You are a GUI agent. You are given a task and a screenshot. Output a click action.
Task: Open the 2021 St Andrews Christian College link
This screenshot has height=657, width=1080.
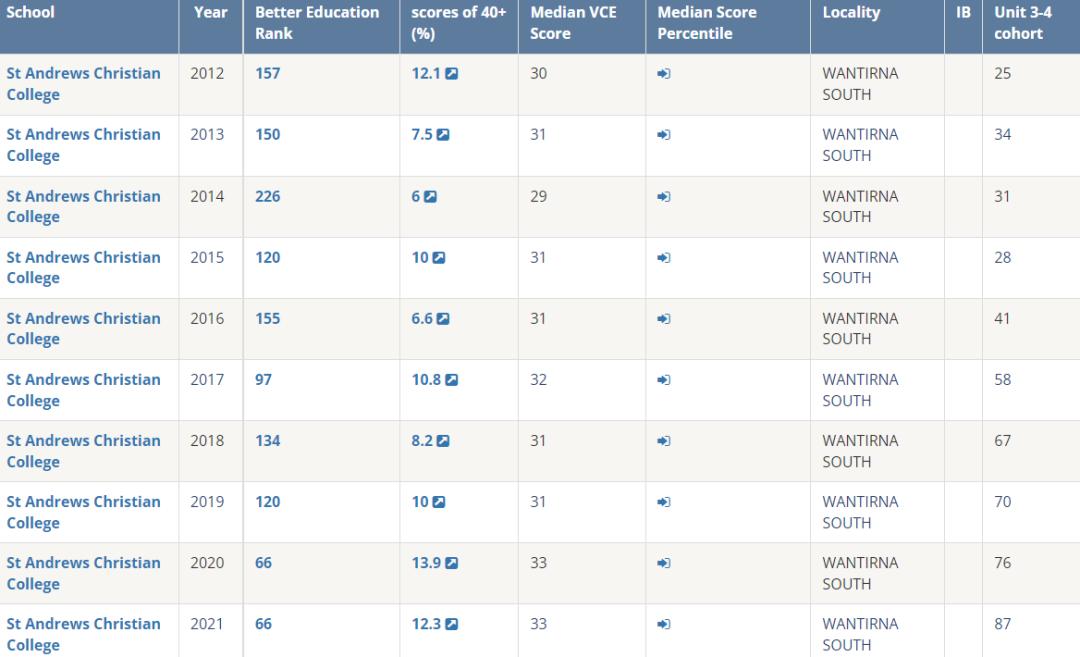click(x=83, y=634)
